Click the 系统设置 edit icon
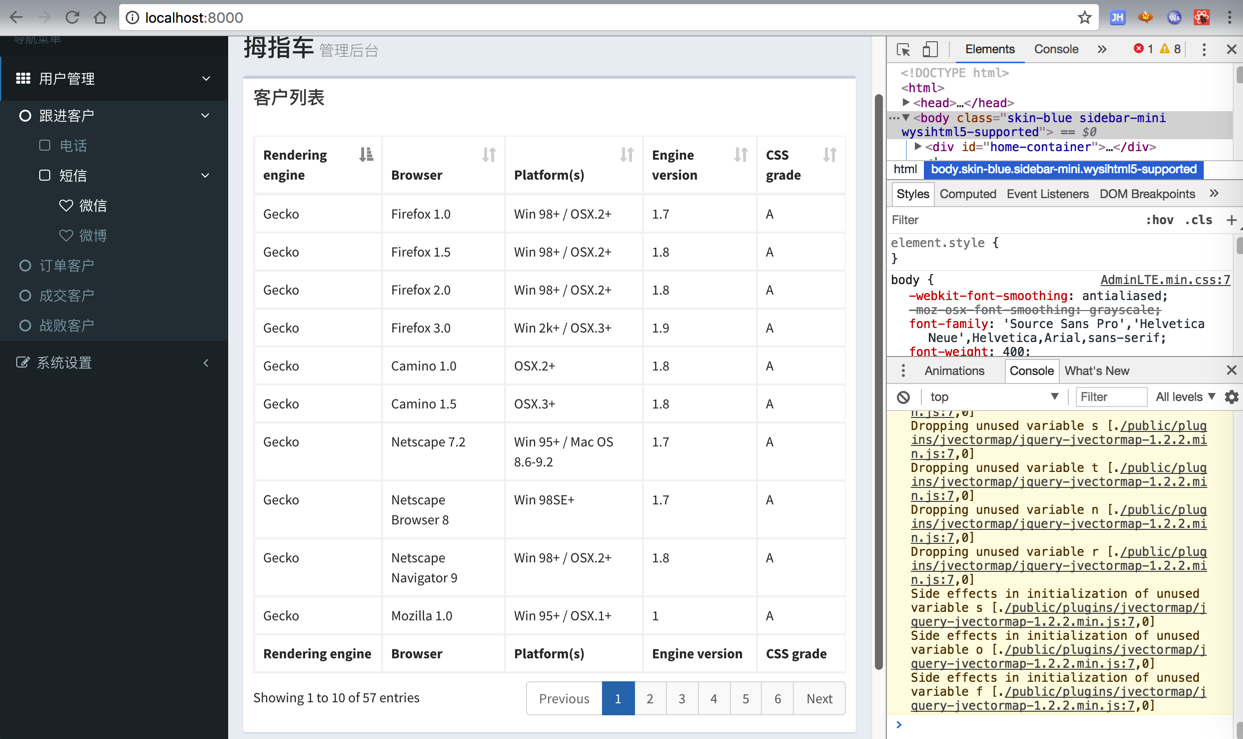This screenshot has width=1243, height=739. [23, 362]
